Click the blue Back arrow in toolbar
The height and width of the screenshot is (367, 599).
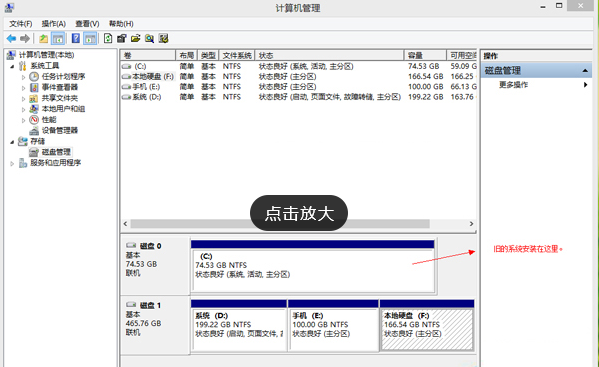tap(11, 38)
